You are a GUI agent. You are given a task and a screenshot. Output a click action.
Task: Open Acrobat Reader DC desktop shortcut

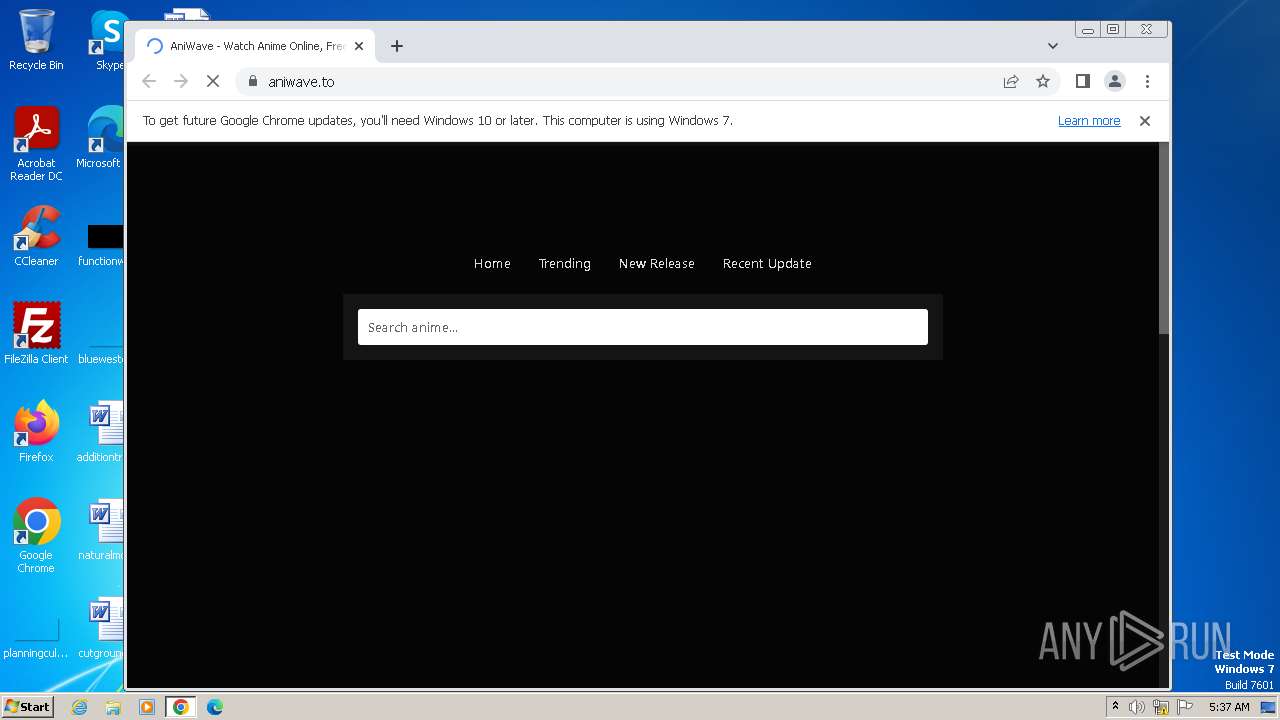36,145
